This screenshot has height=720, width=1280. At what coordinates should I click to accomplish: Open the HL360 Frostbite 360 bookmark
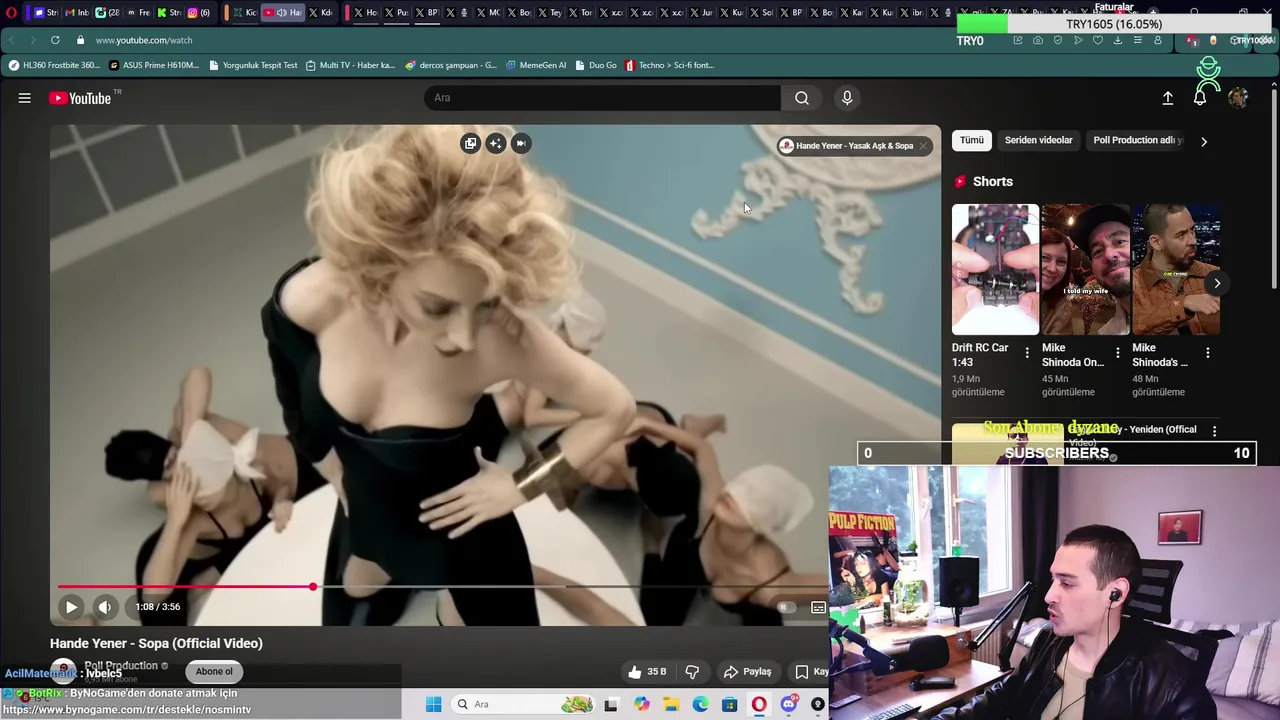54,65
